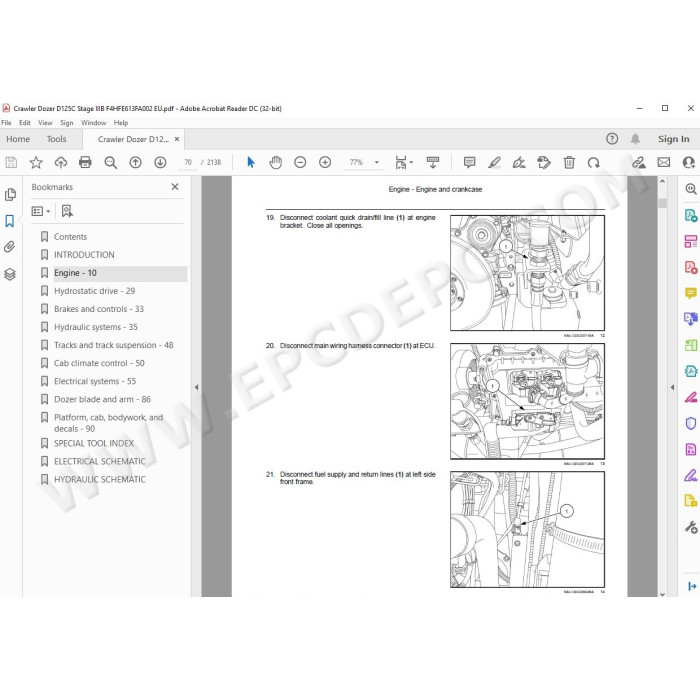
Task: Open the zoom percentage dropdown
Action: point(377,162)
